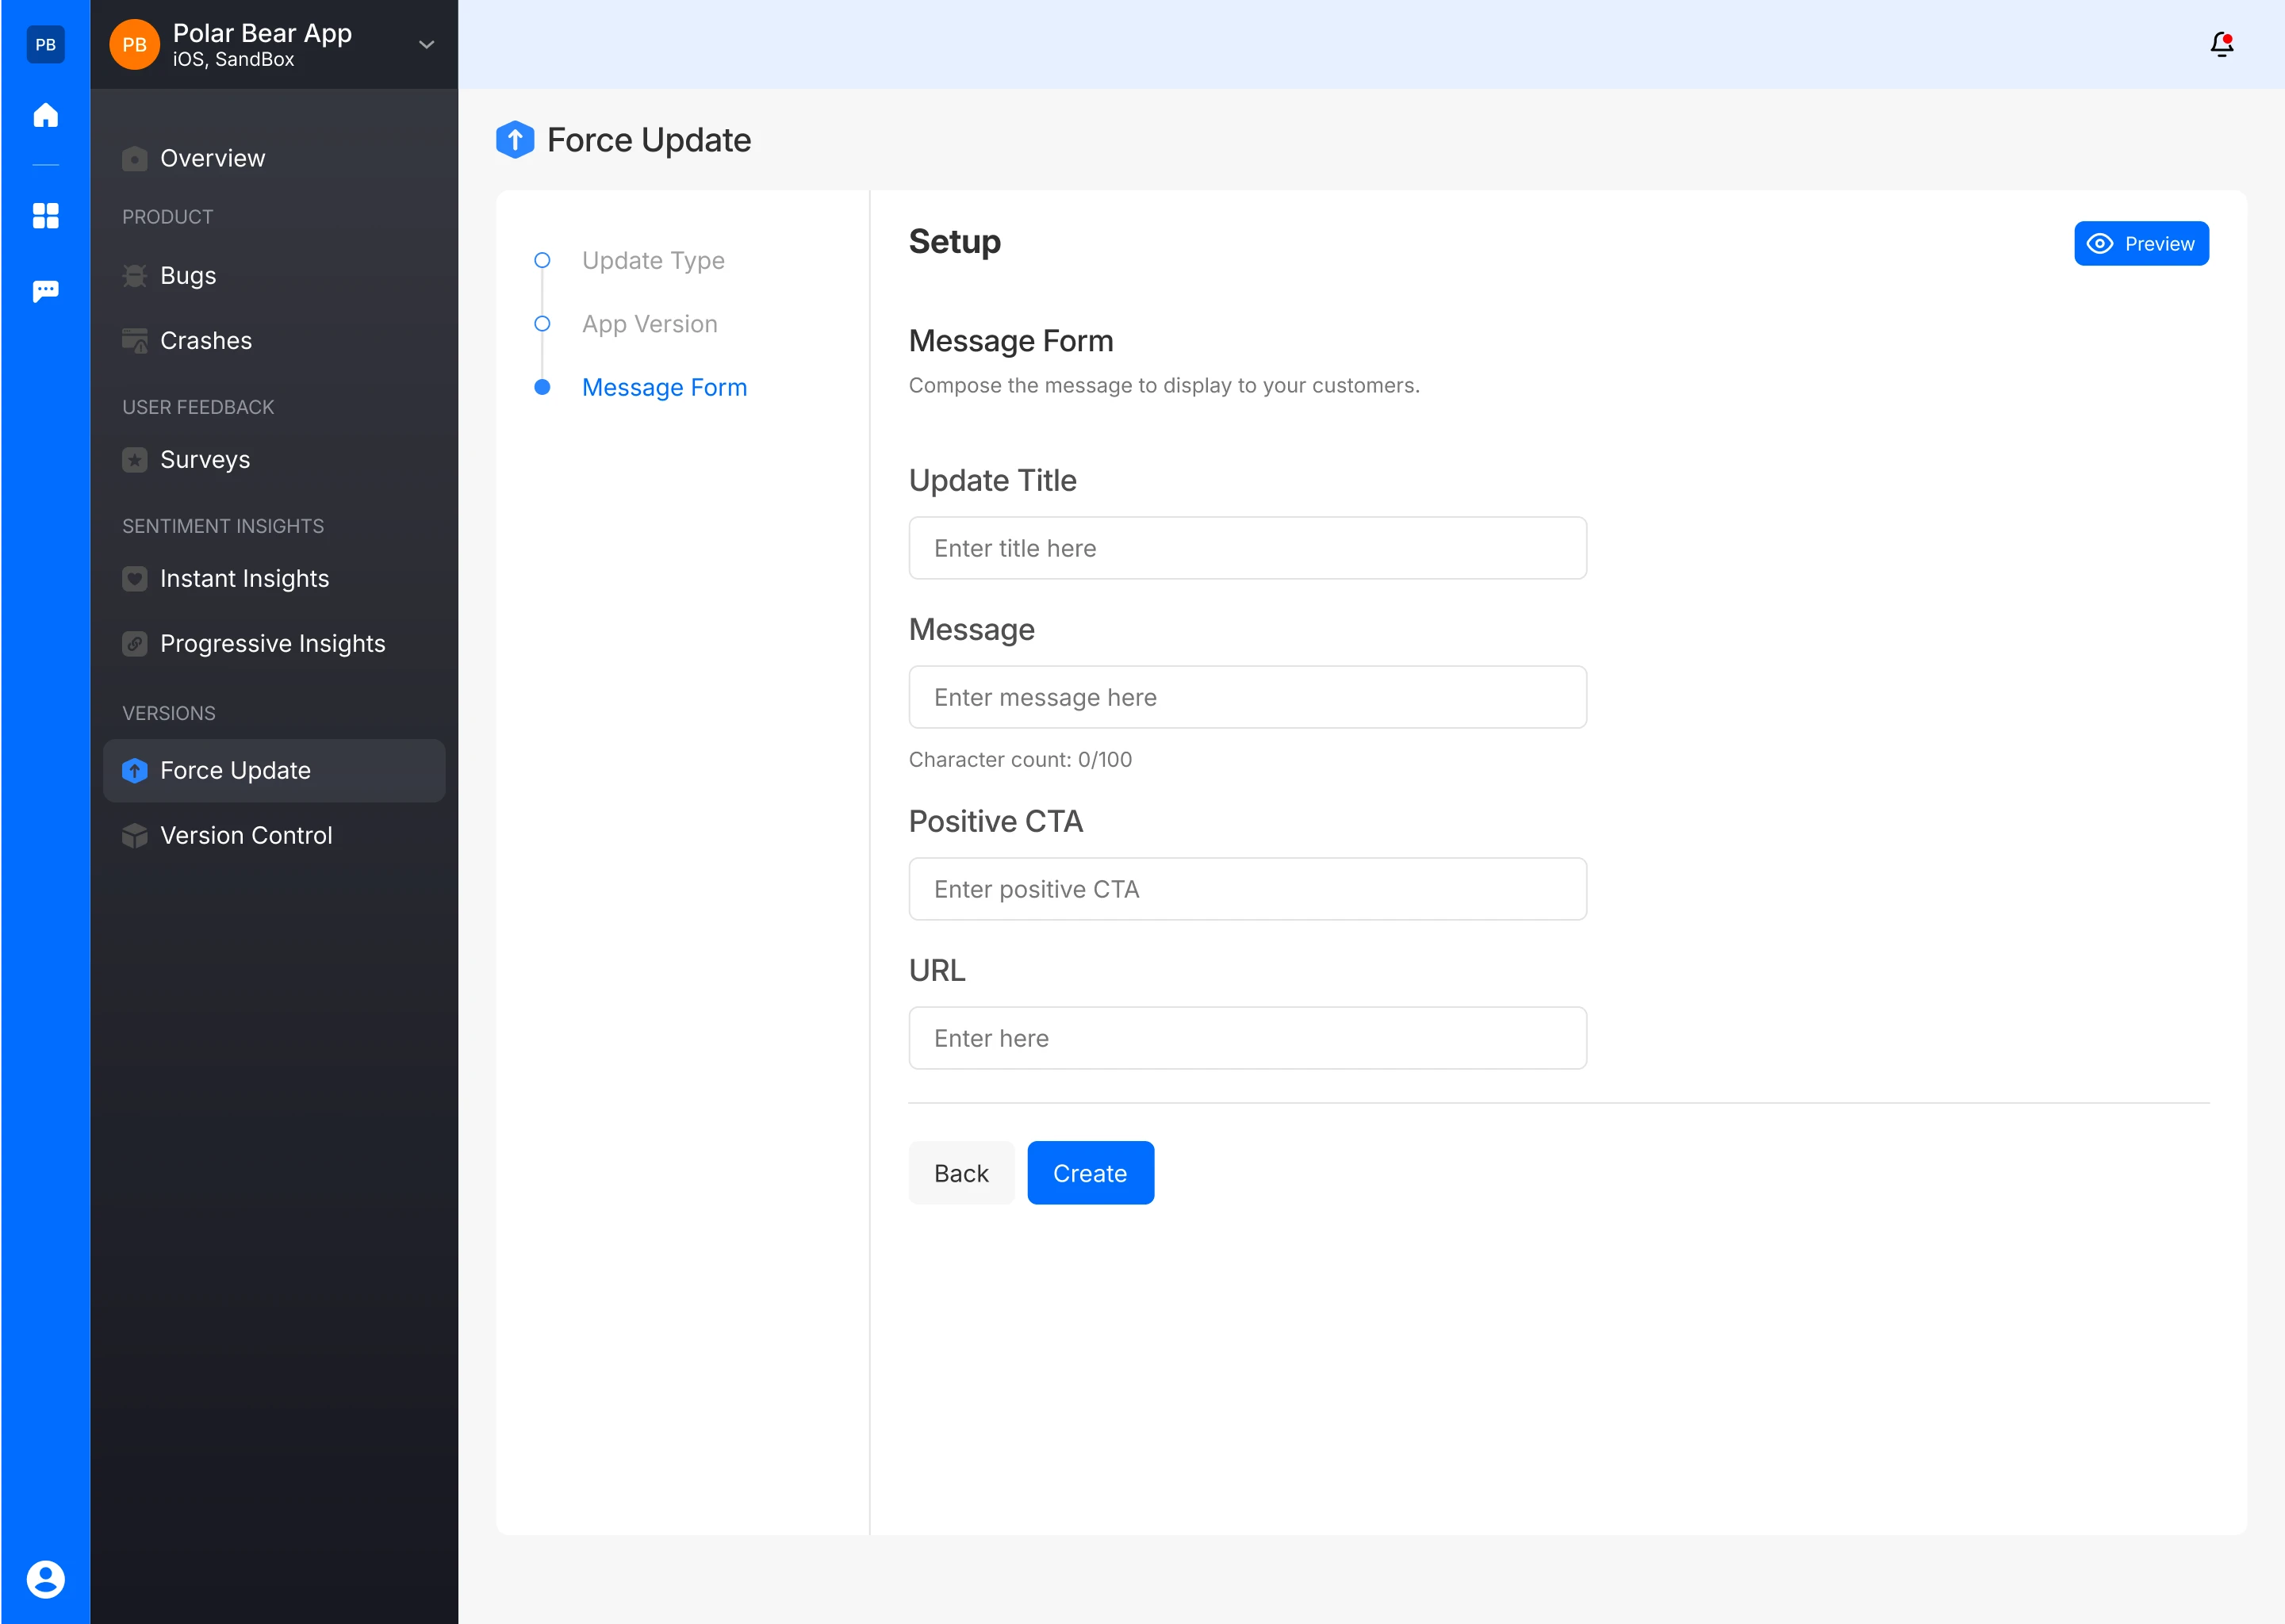Open the dashboard grid icon
Screen dimensions: 2285x1624
[45, 216]
